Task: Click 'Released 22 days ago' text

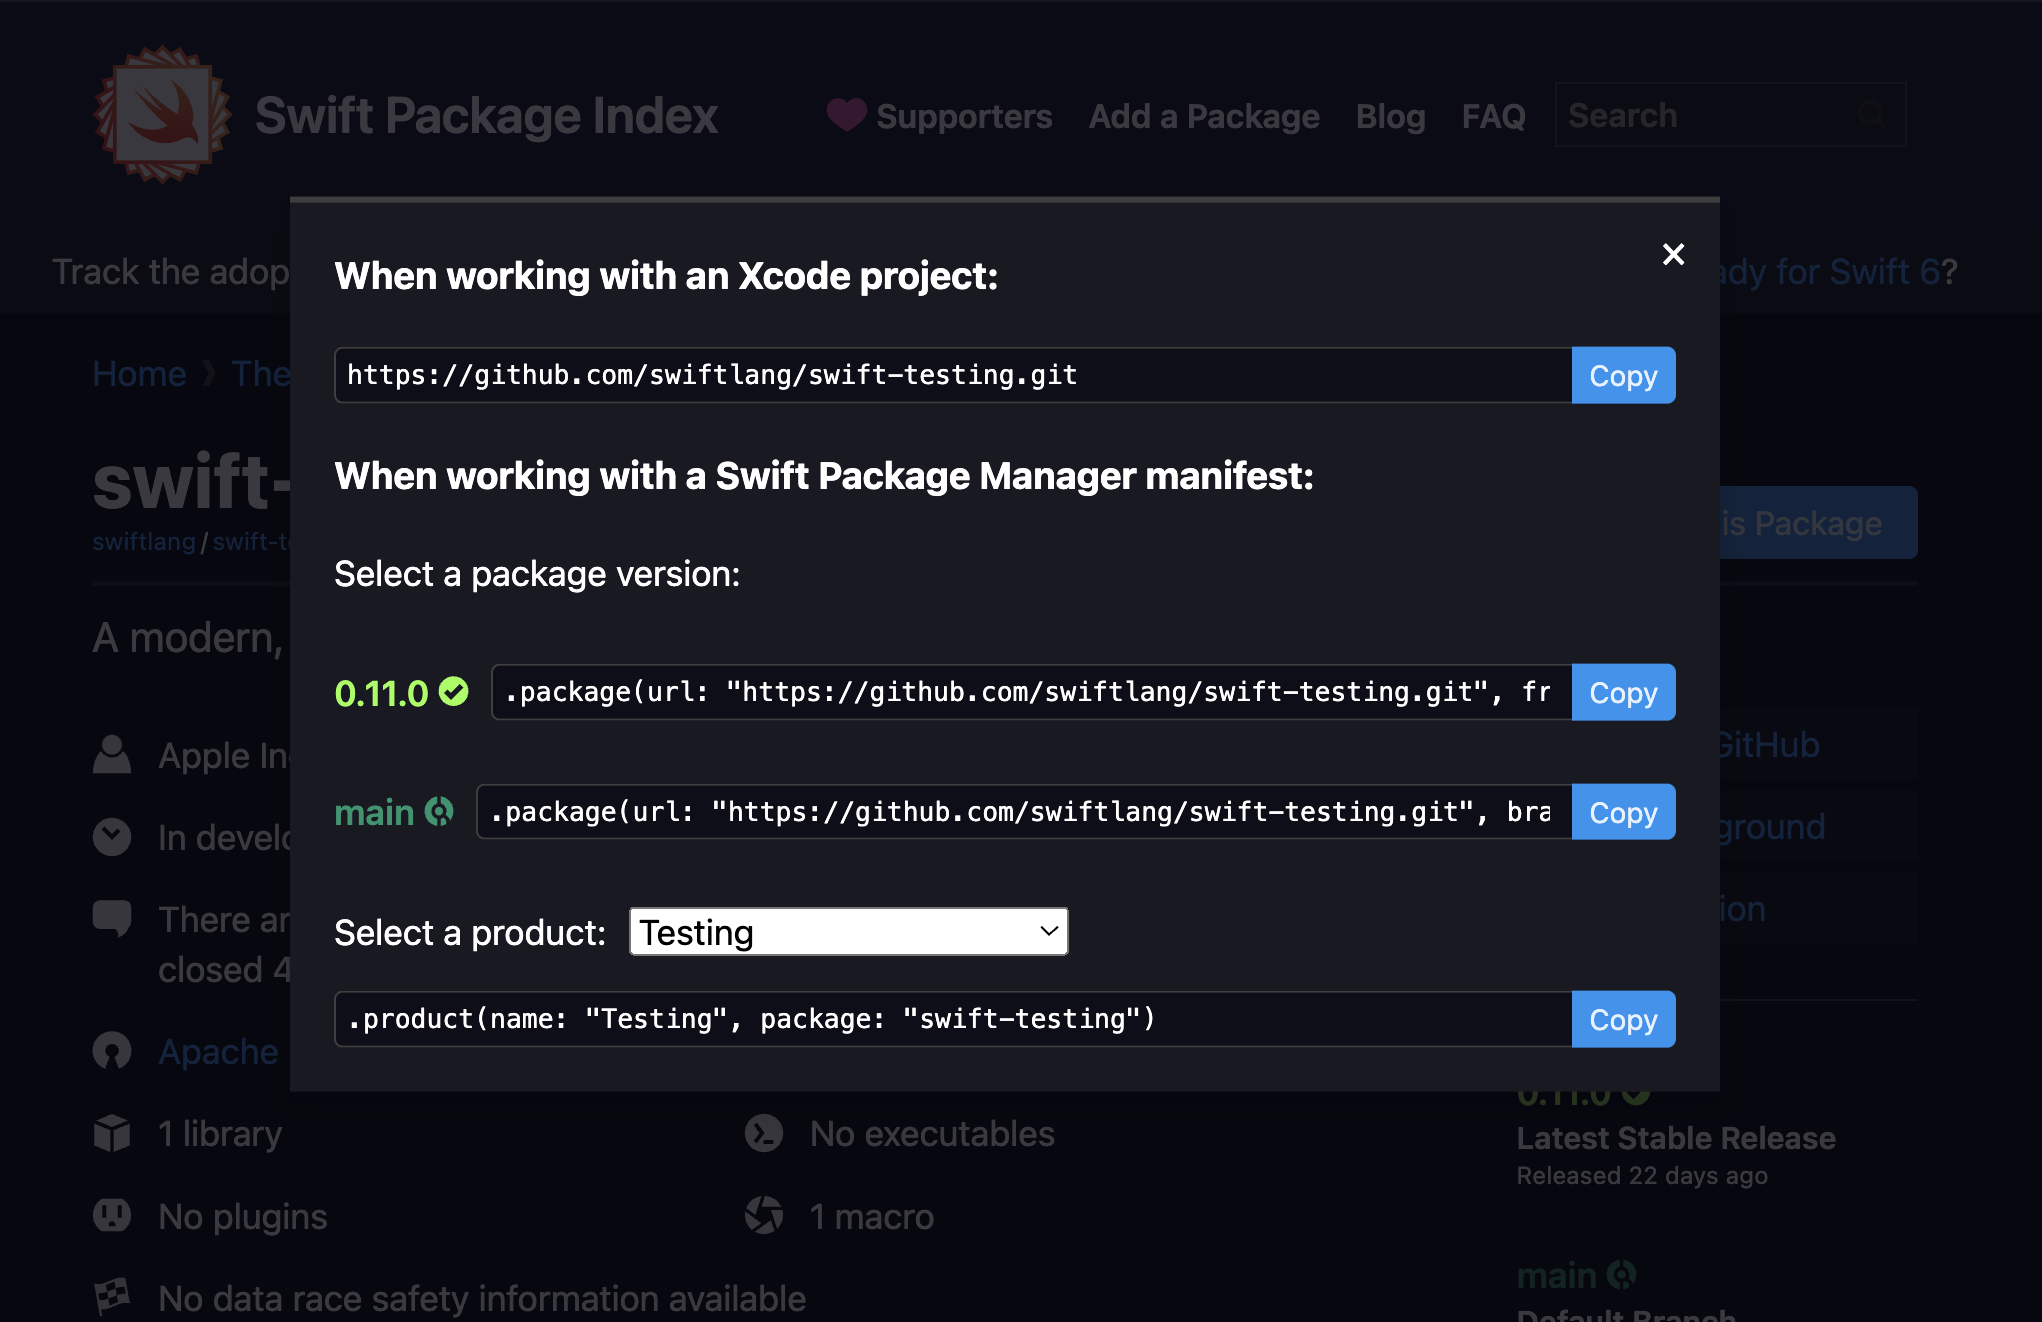Action: (1642, 1176)
